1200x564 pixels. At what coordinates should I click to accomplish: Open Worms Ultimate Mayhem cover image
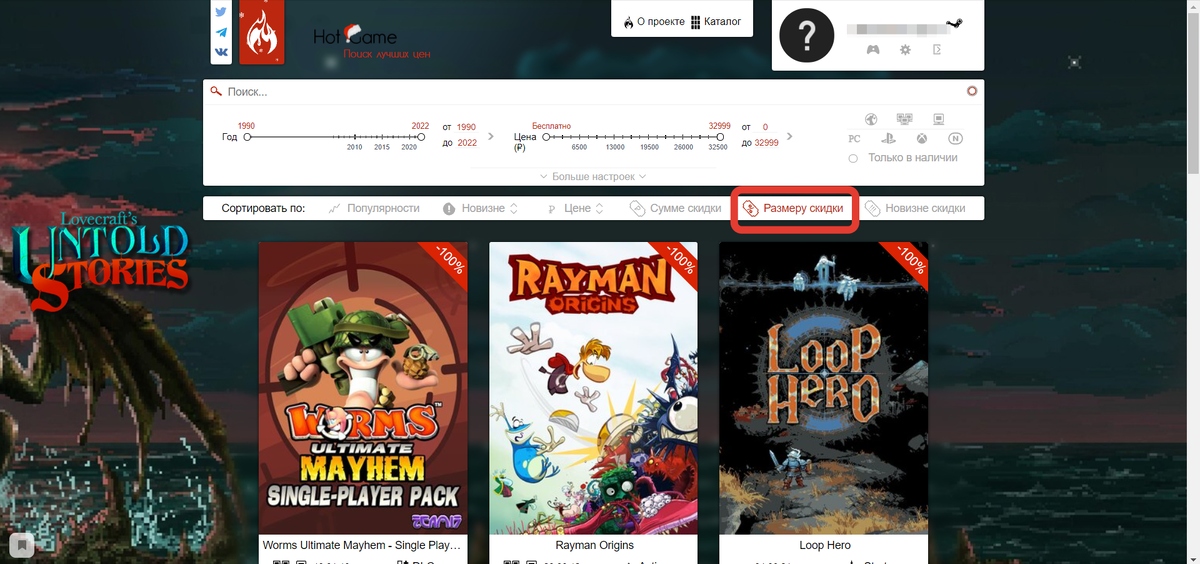click(363, 388)
